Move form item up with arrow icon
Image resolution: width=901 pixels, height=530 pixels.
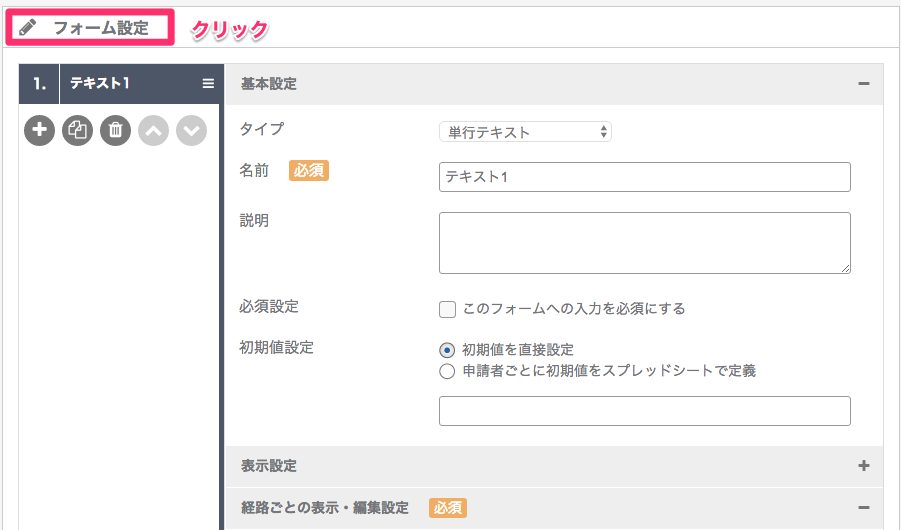(153, 130)
